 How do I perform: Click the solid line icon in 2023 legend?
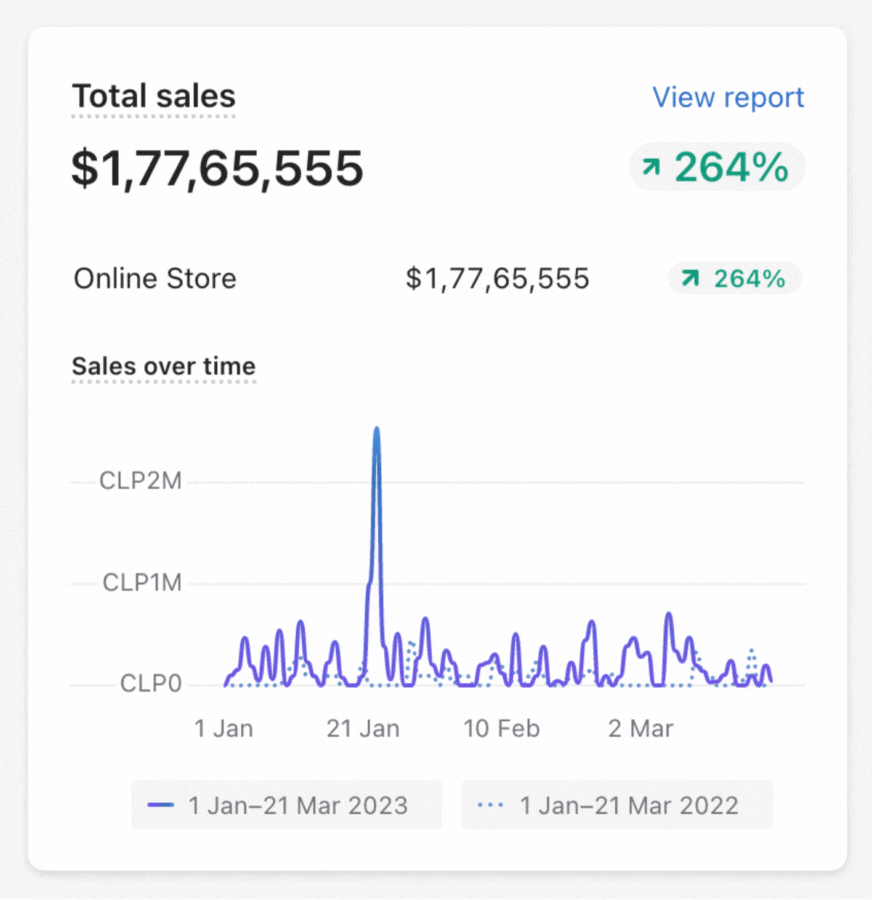160,805
